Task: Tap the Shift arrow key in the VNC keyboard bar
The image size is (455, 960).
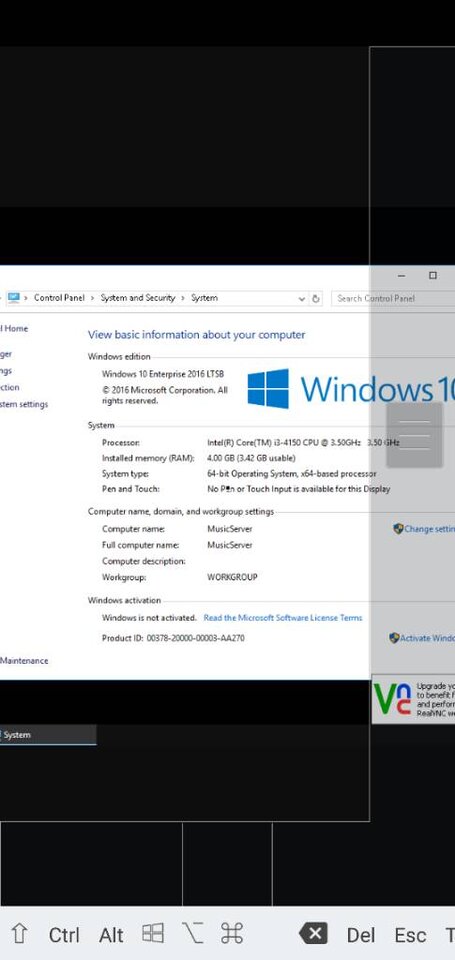Action: (20, 934)
